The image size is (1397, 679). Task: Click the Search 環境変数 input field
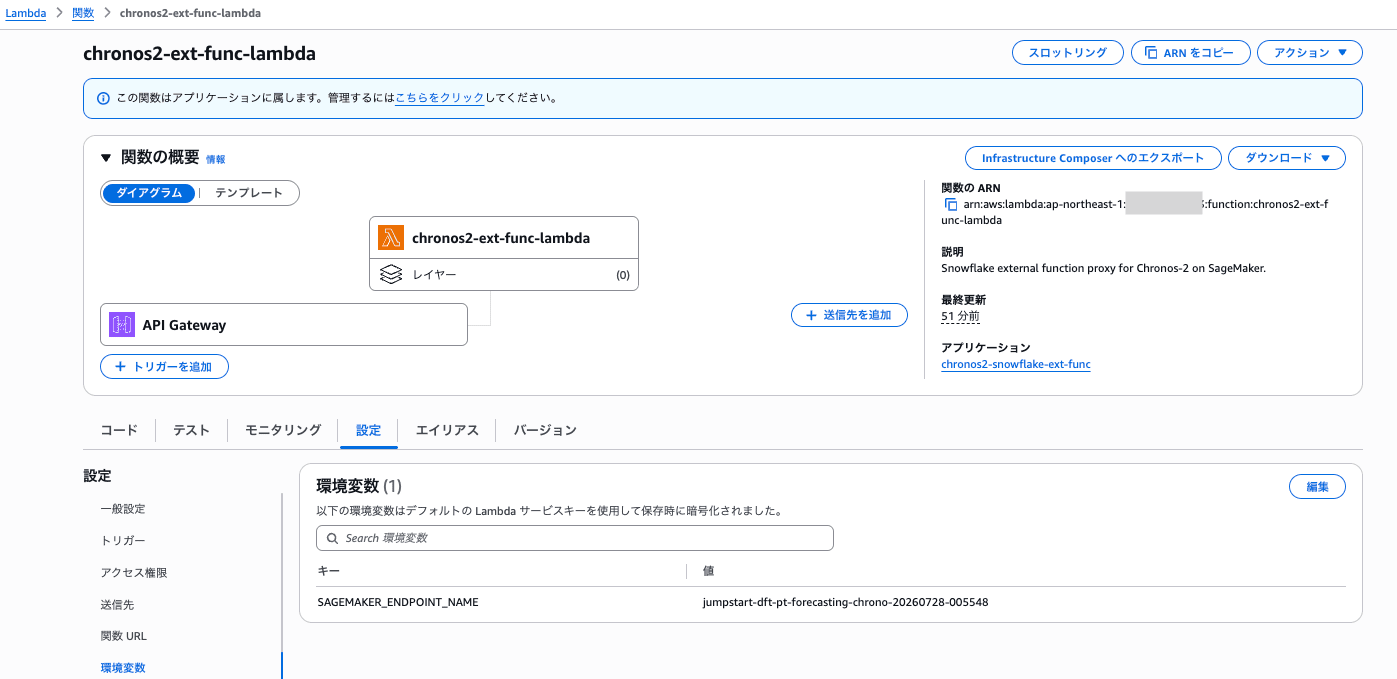[x=575, y=538]
